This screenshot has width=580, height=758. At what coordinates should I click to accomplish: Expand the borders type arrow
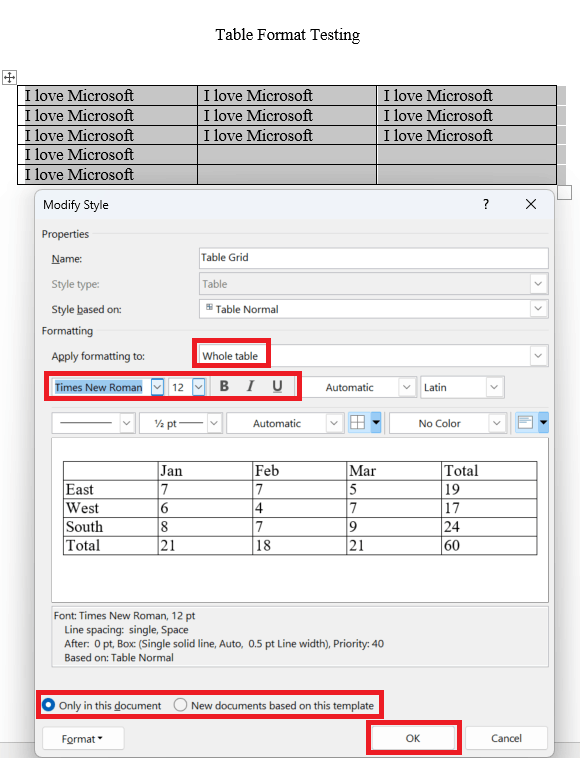[376, 423]
